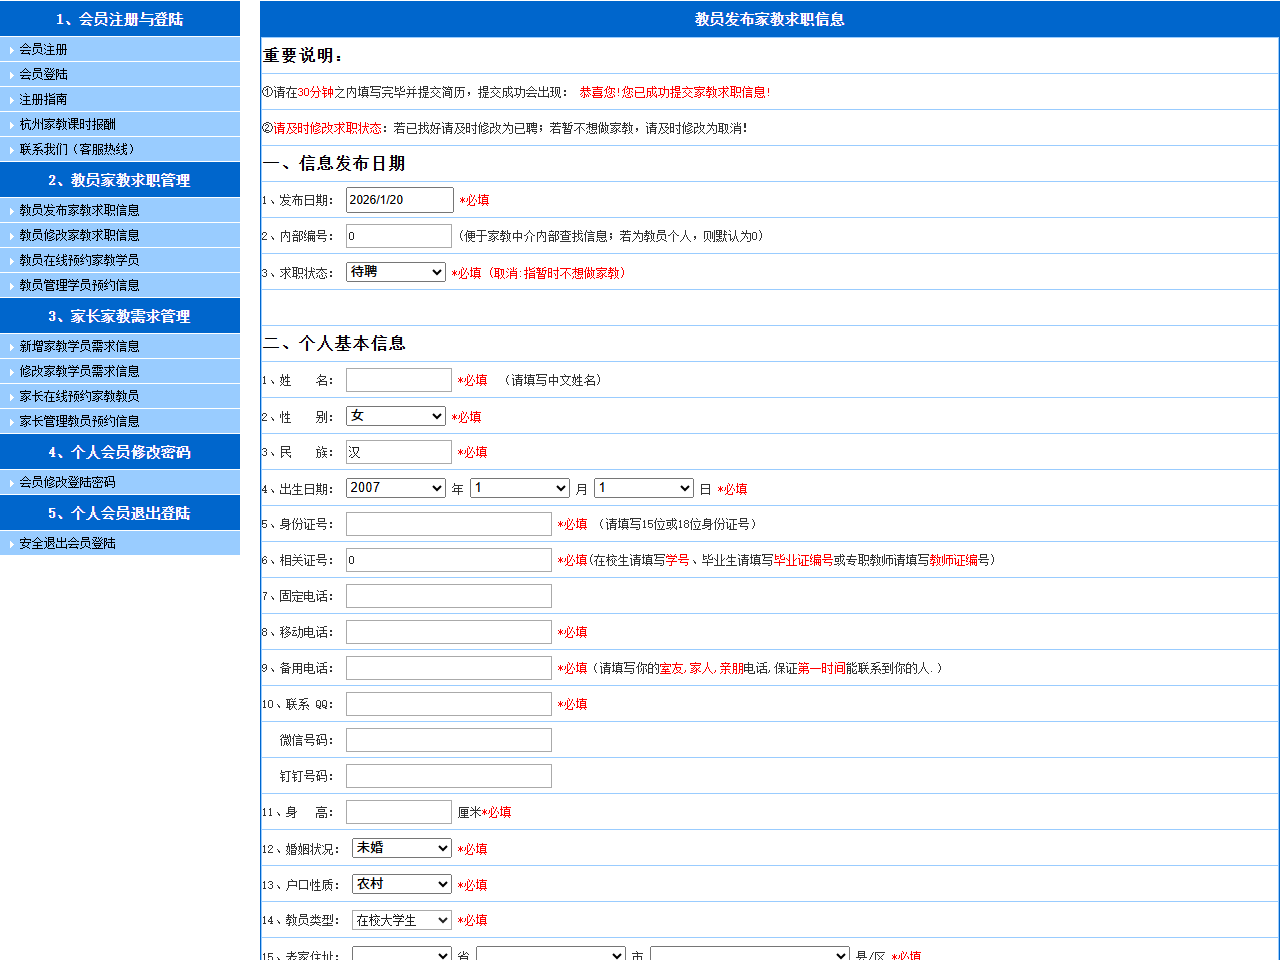Open the birth year dropdown showing 2007

[395, 488]
